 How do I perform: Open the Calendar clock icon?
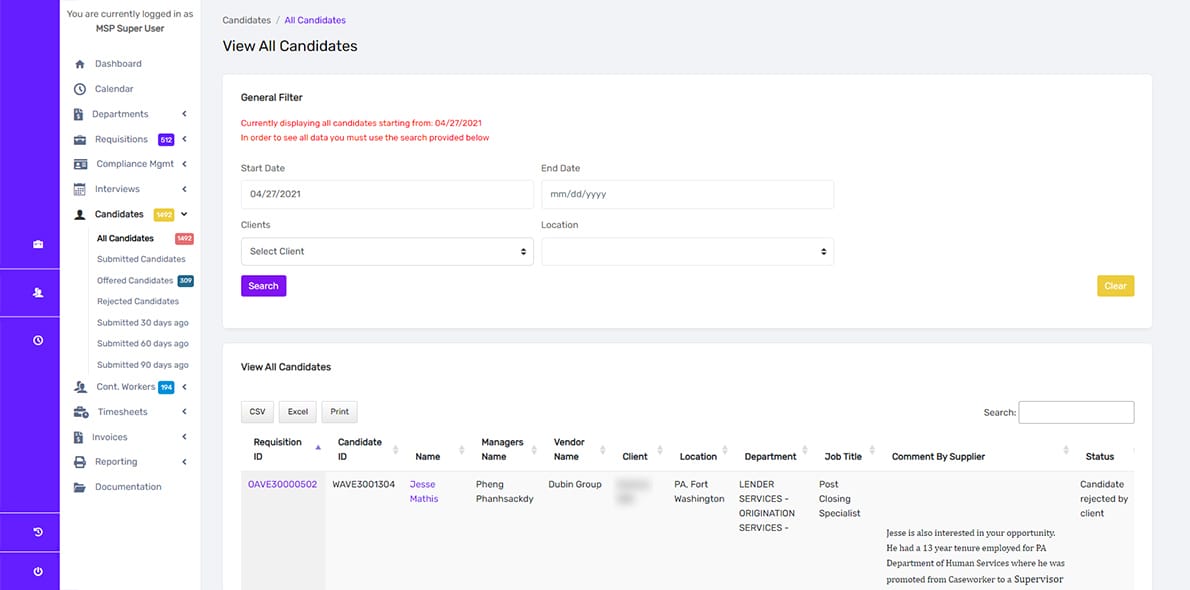[x=80, y=90]
